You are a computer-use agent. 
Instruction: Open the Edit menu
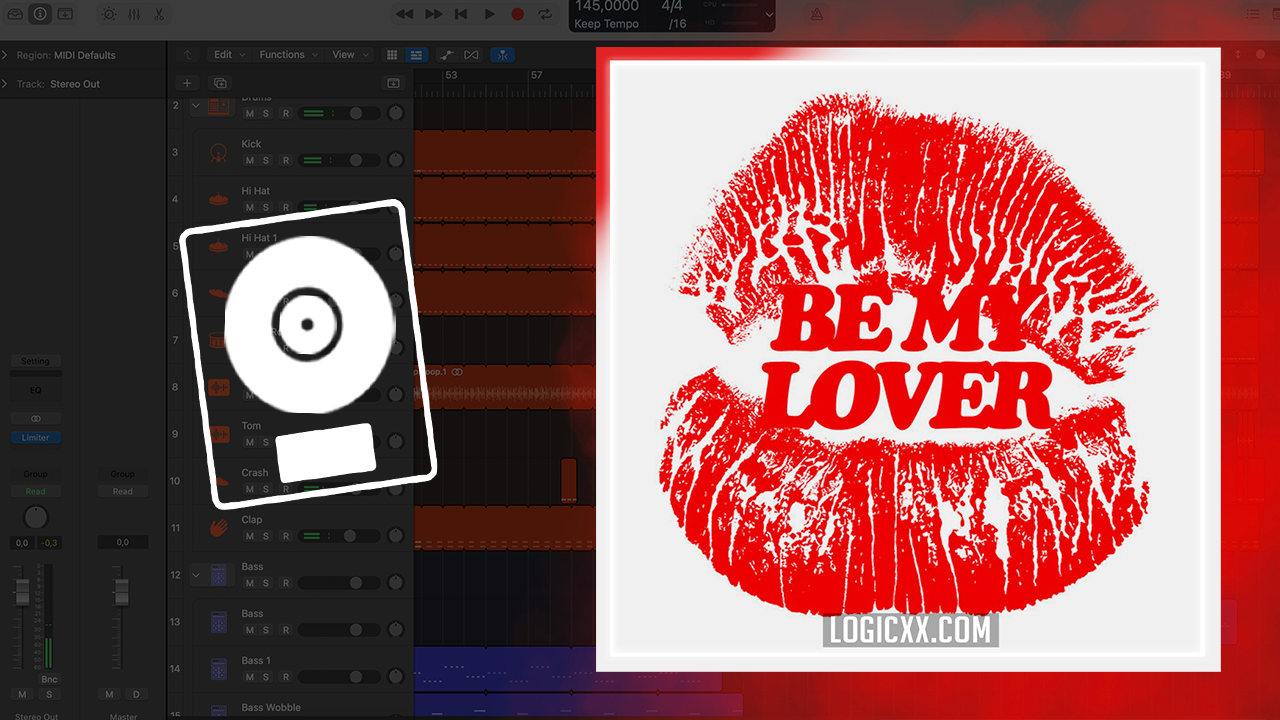228,55
